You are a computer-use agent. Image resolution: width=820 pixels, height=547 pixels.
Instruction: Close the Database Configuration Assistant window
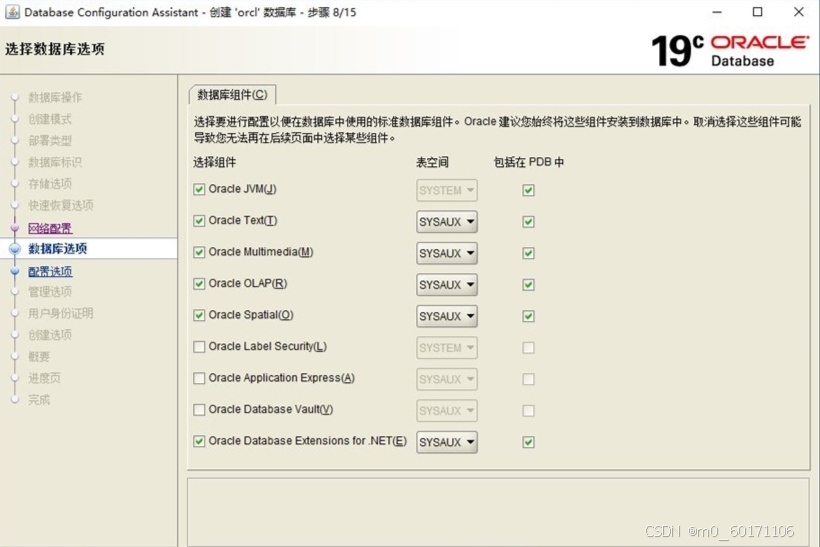[799, 12]
